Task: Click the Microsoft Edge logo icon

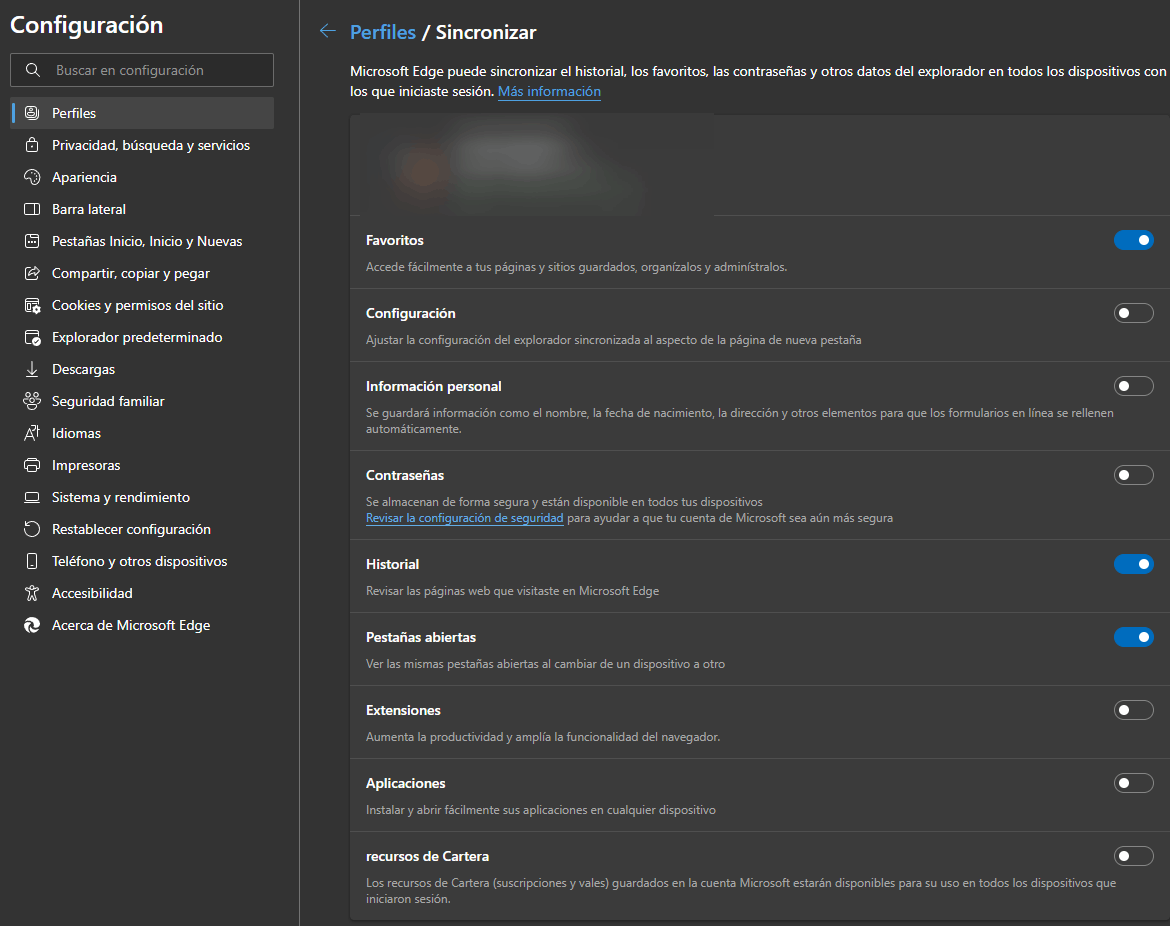Action: tap(32, 625)
